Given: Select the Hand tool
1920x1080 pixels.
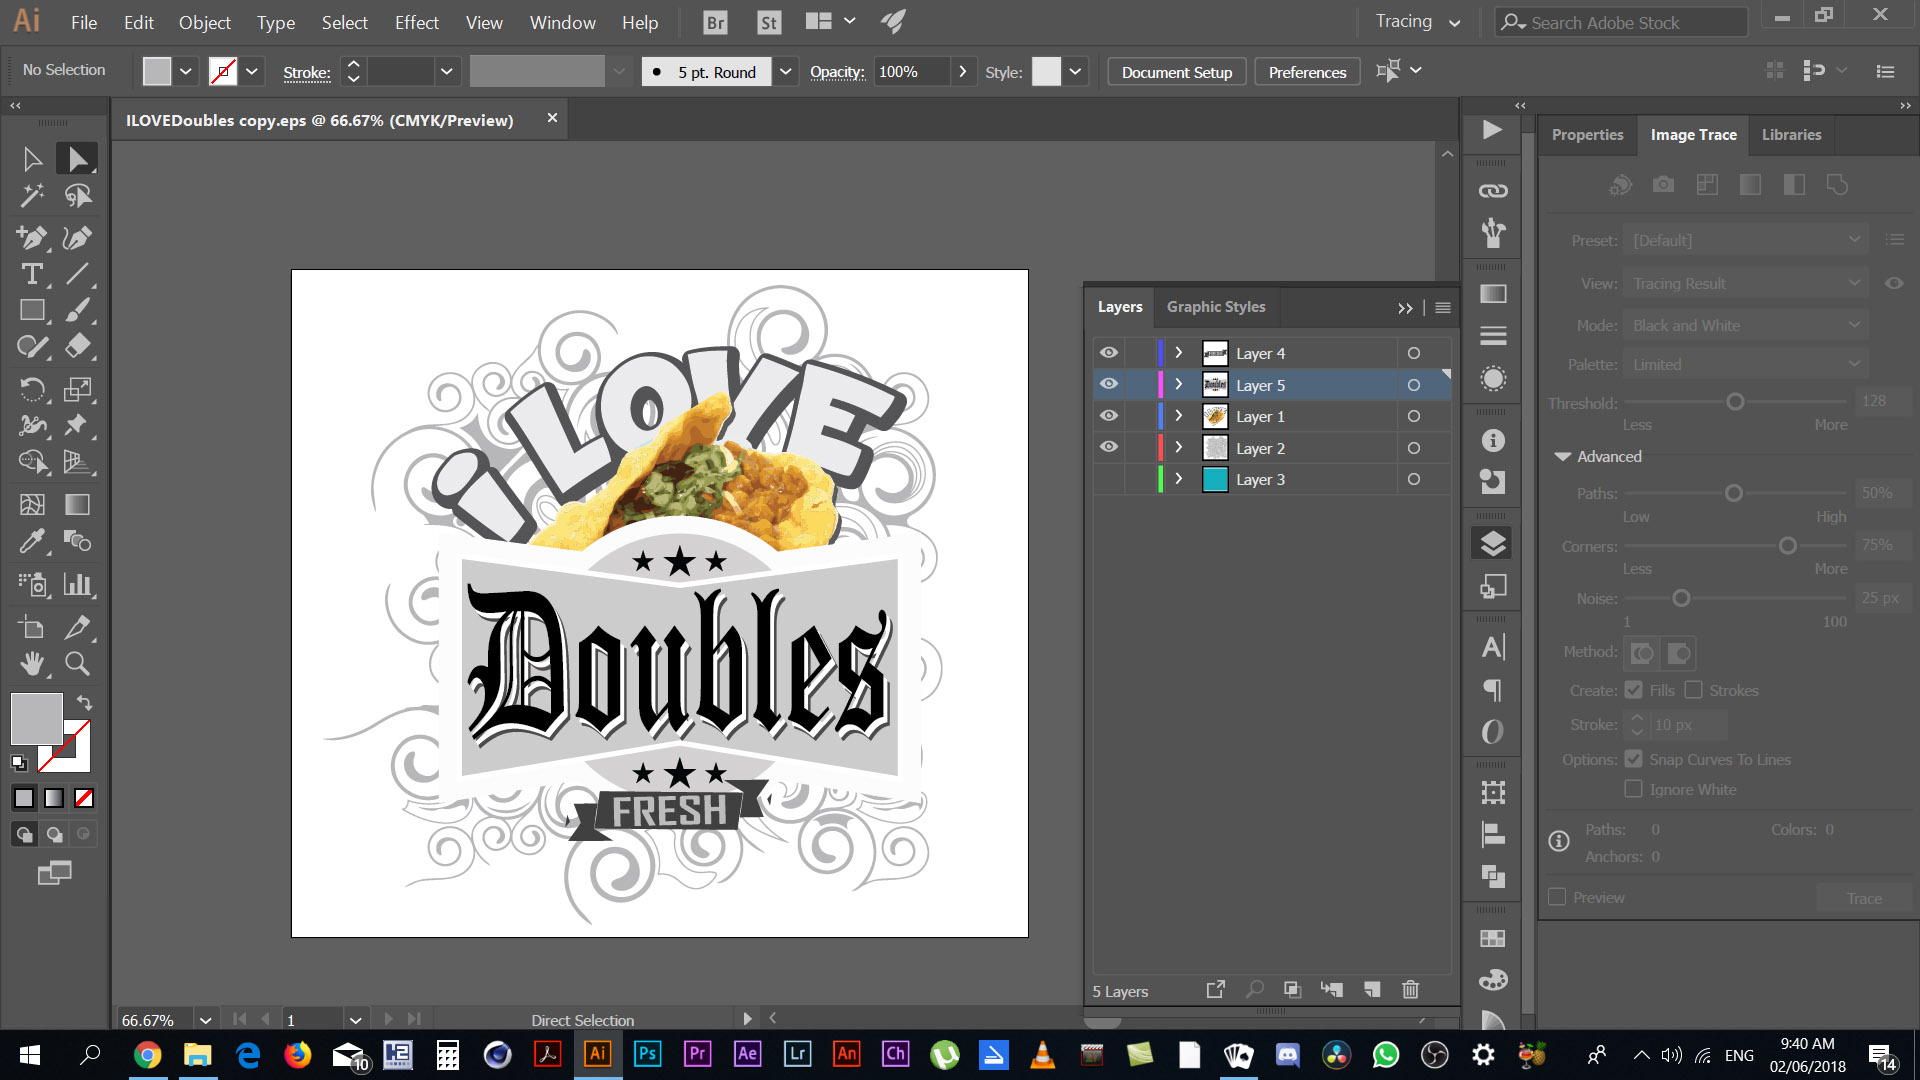Looking at the screenshot, I should [x=31, y=663].
